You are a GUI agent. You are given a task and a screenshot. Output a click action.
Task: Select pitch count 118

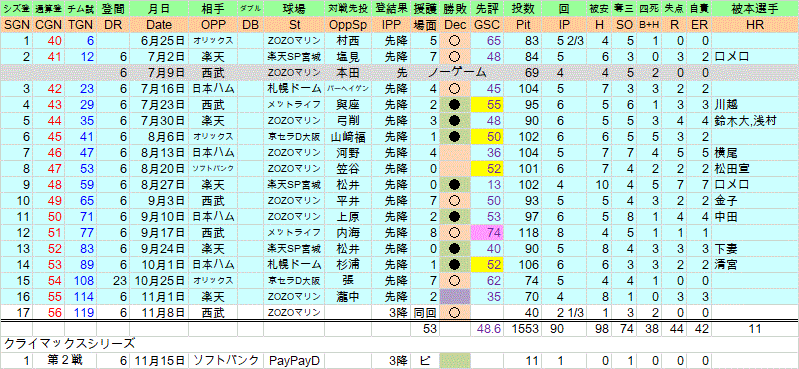(522, 232)
